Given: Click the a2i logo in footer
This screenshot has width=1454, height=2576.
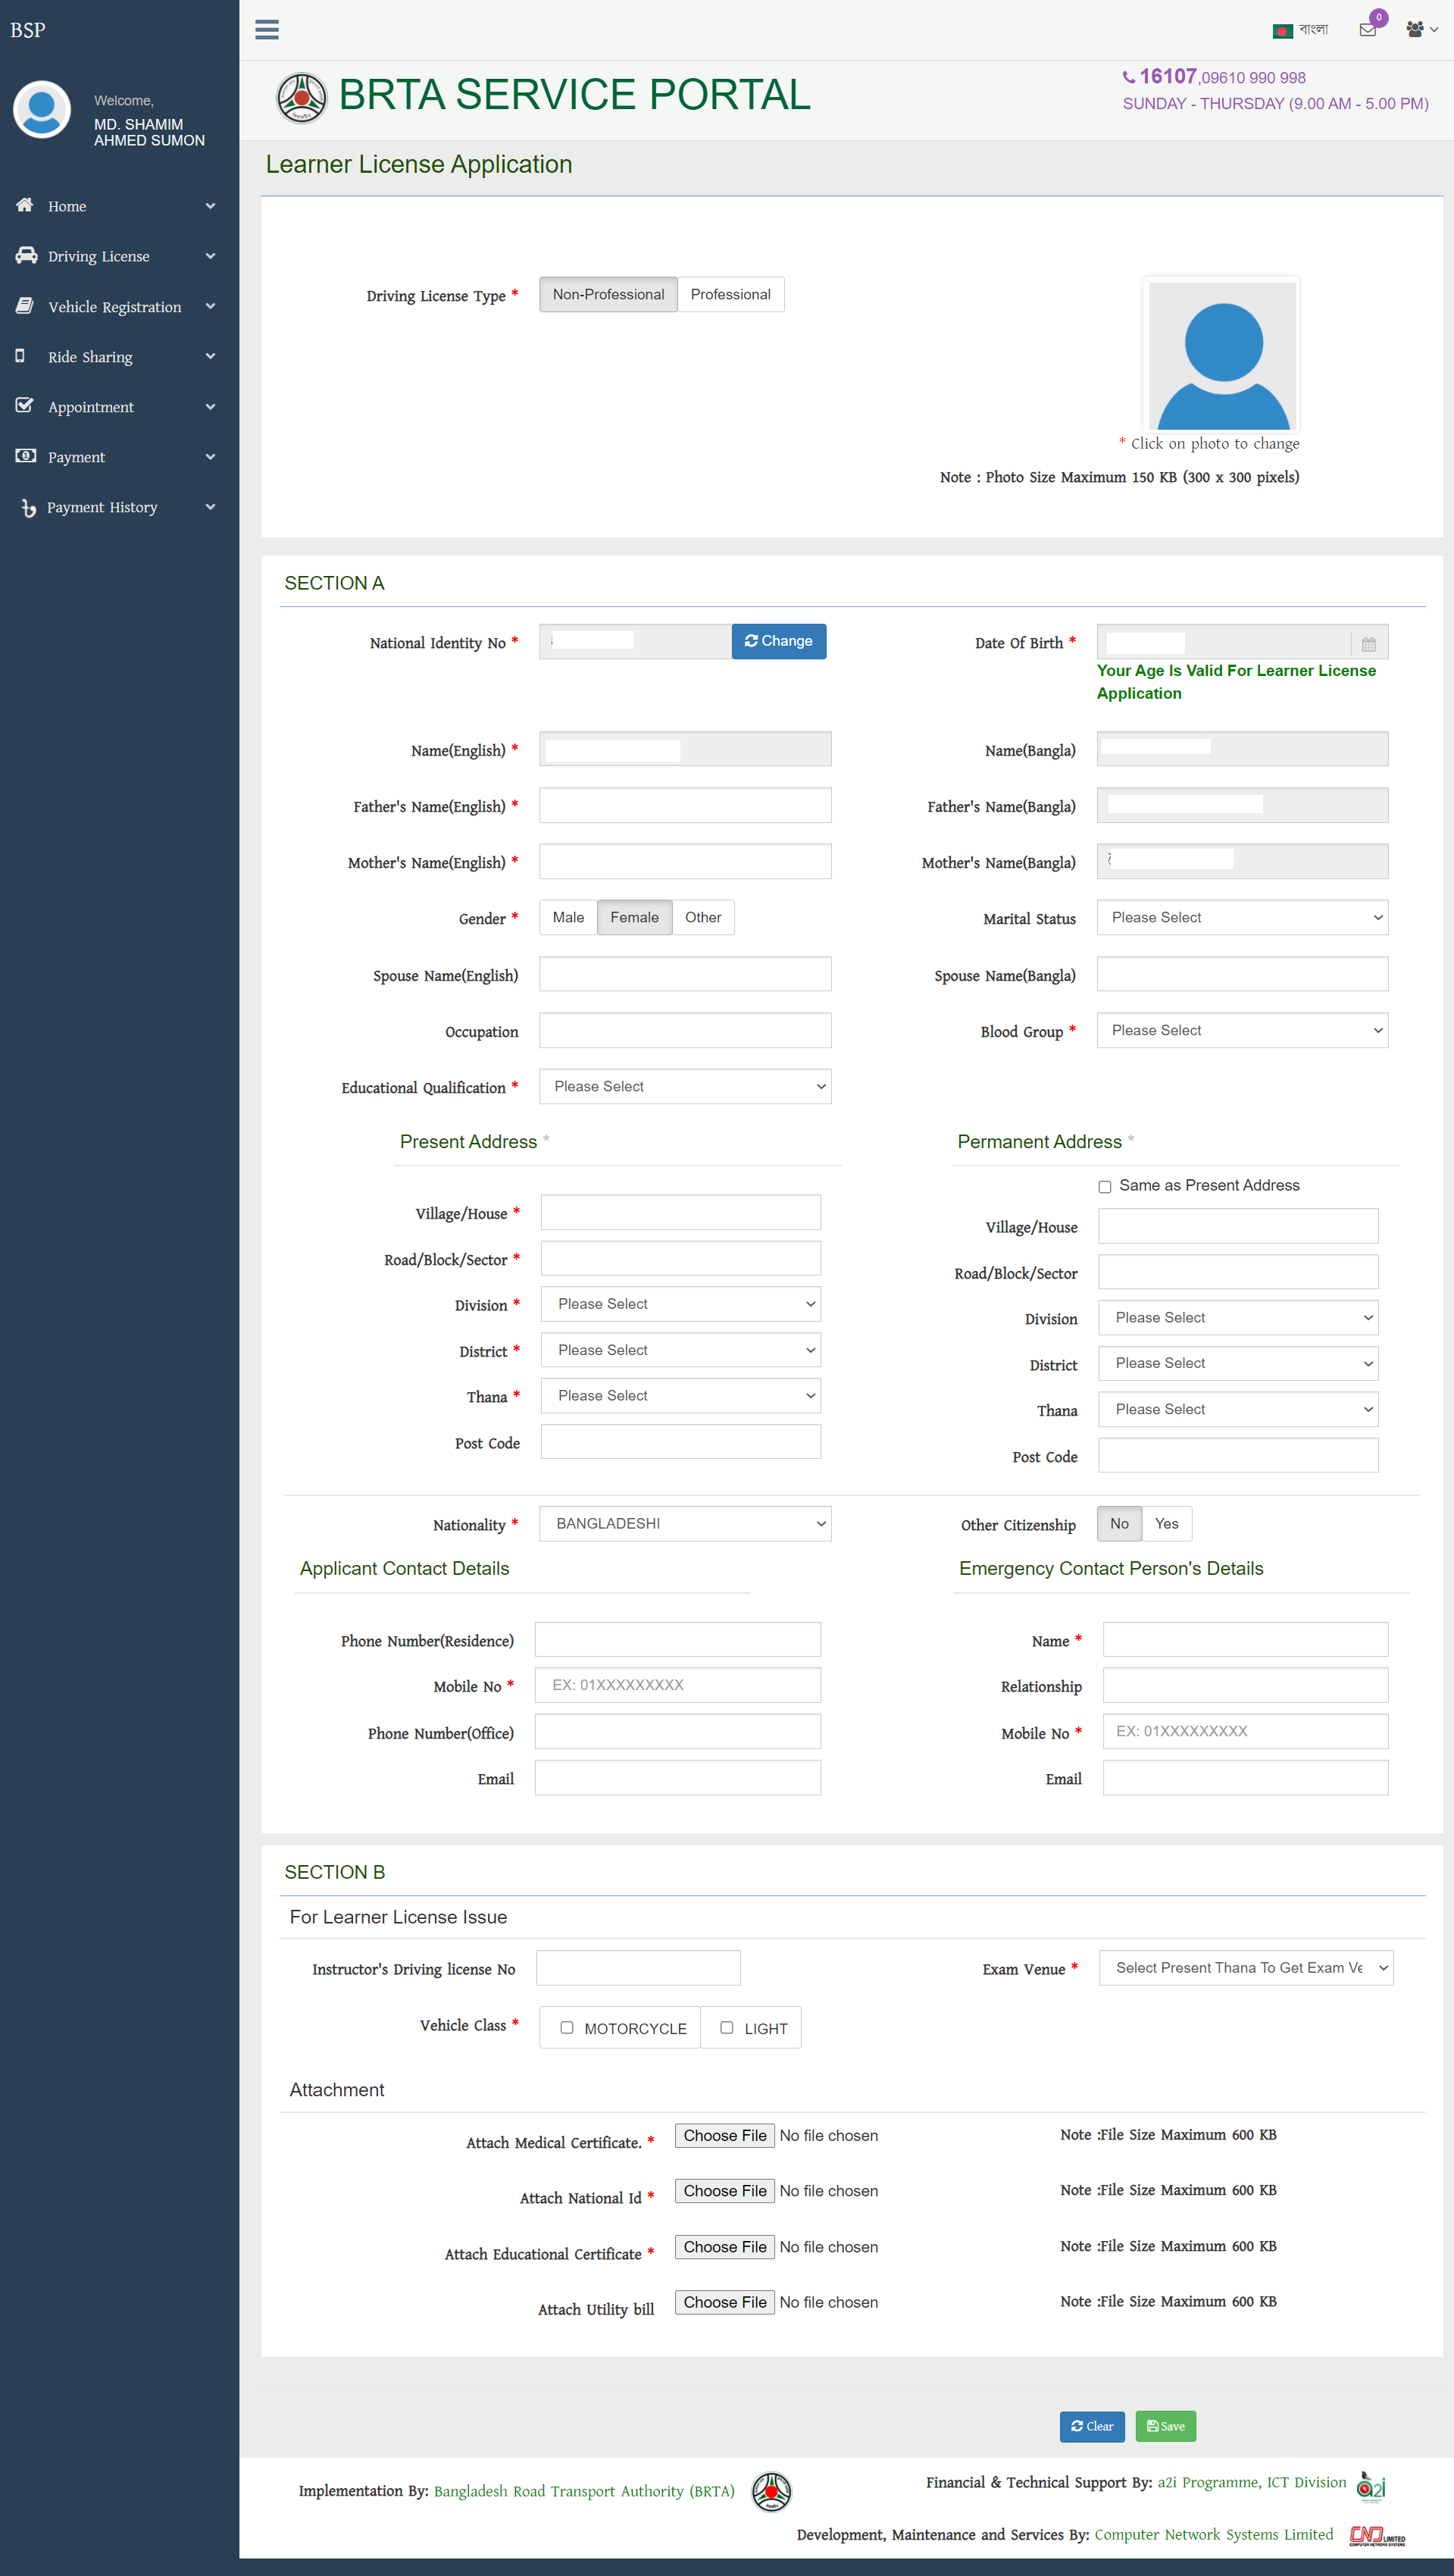Looking at the screenshot, I should point(1371,2486).
